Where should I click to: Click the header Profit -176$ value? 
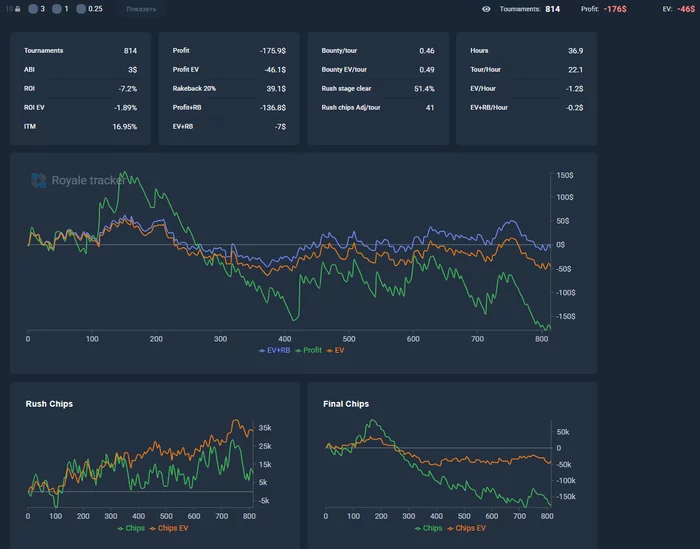(x=615, y=9)
